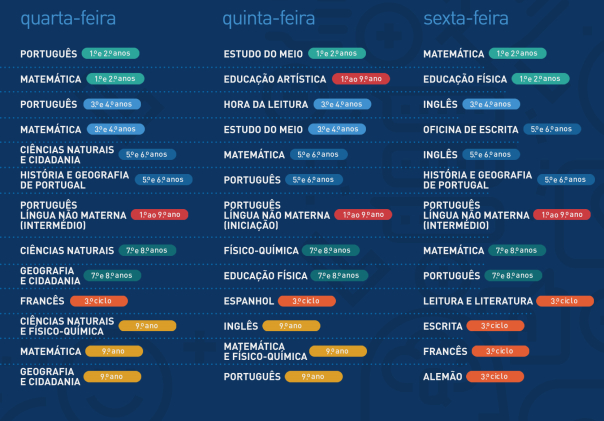This screenshot has width=604, height=421.
Task: Select Ciências Naturais e Cidadania entry
Action: coord(67,155)
